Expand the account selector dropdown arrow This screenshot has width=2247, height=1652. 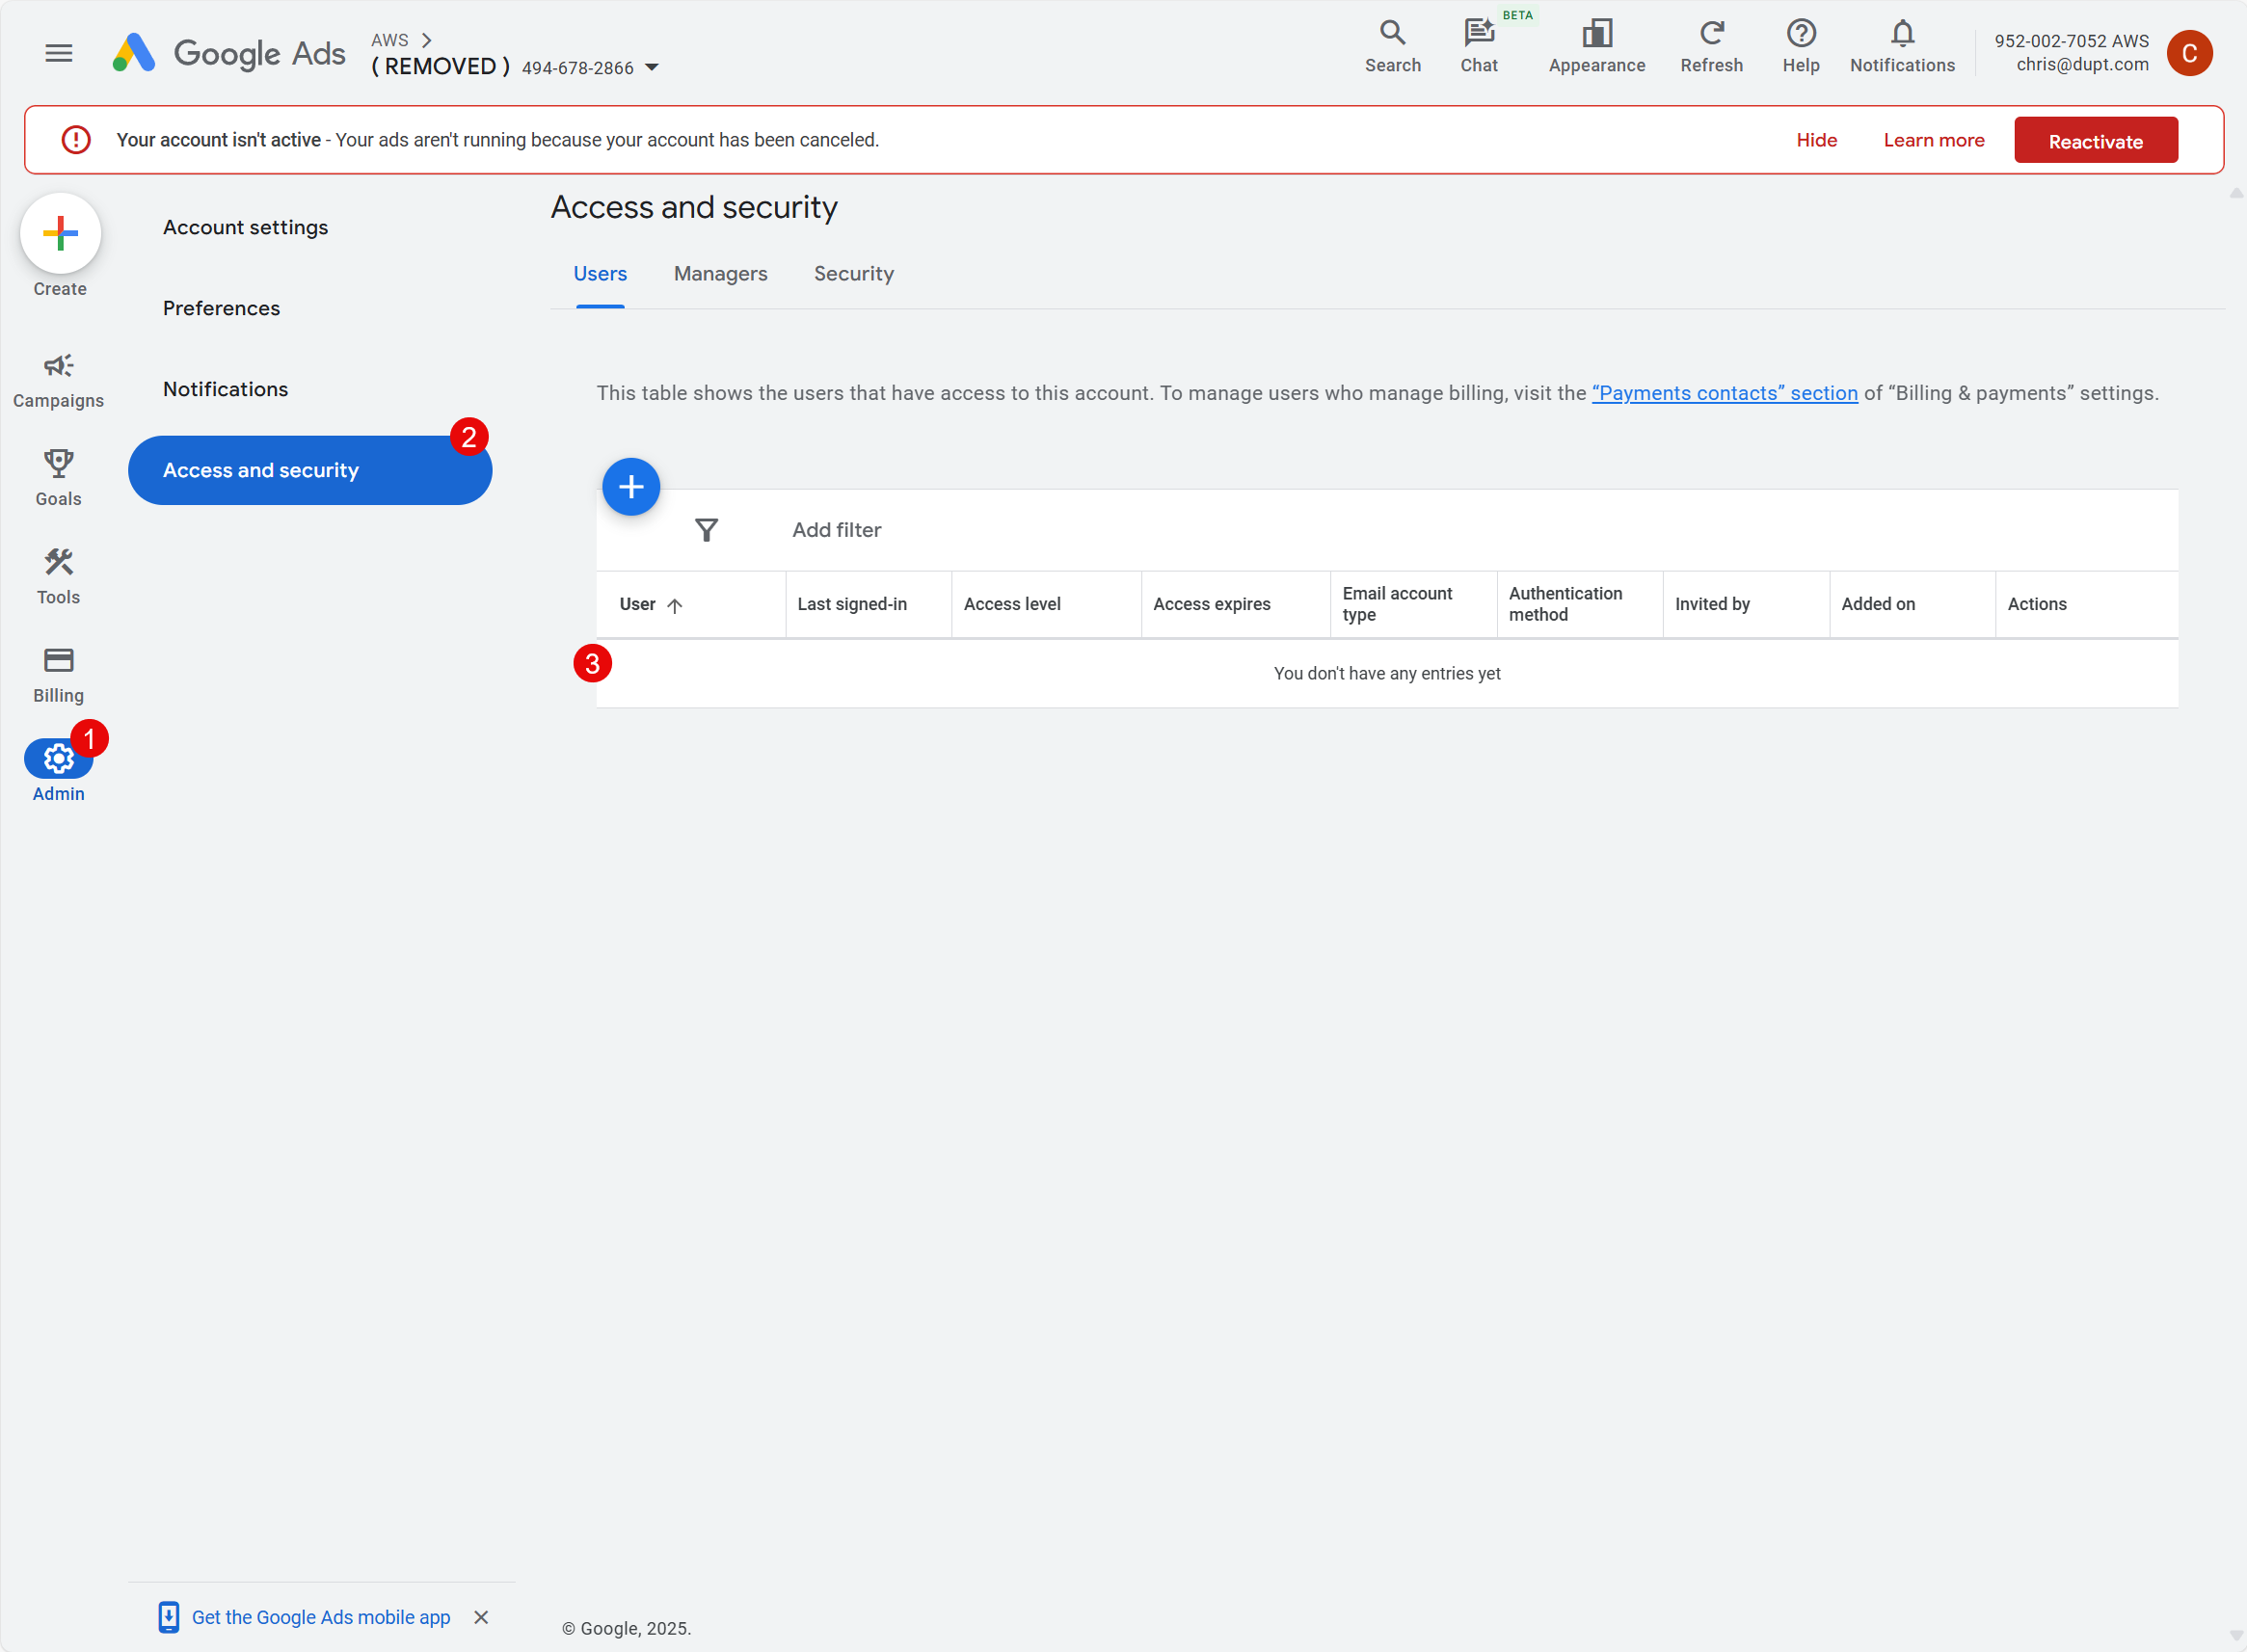tap(652, 67)
